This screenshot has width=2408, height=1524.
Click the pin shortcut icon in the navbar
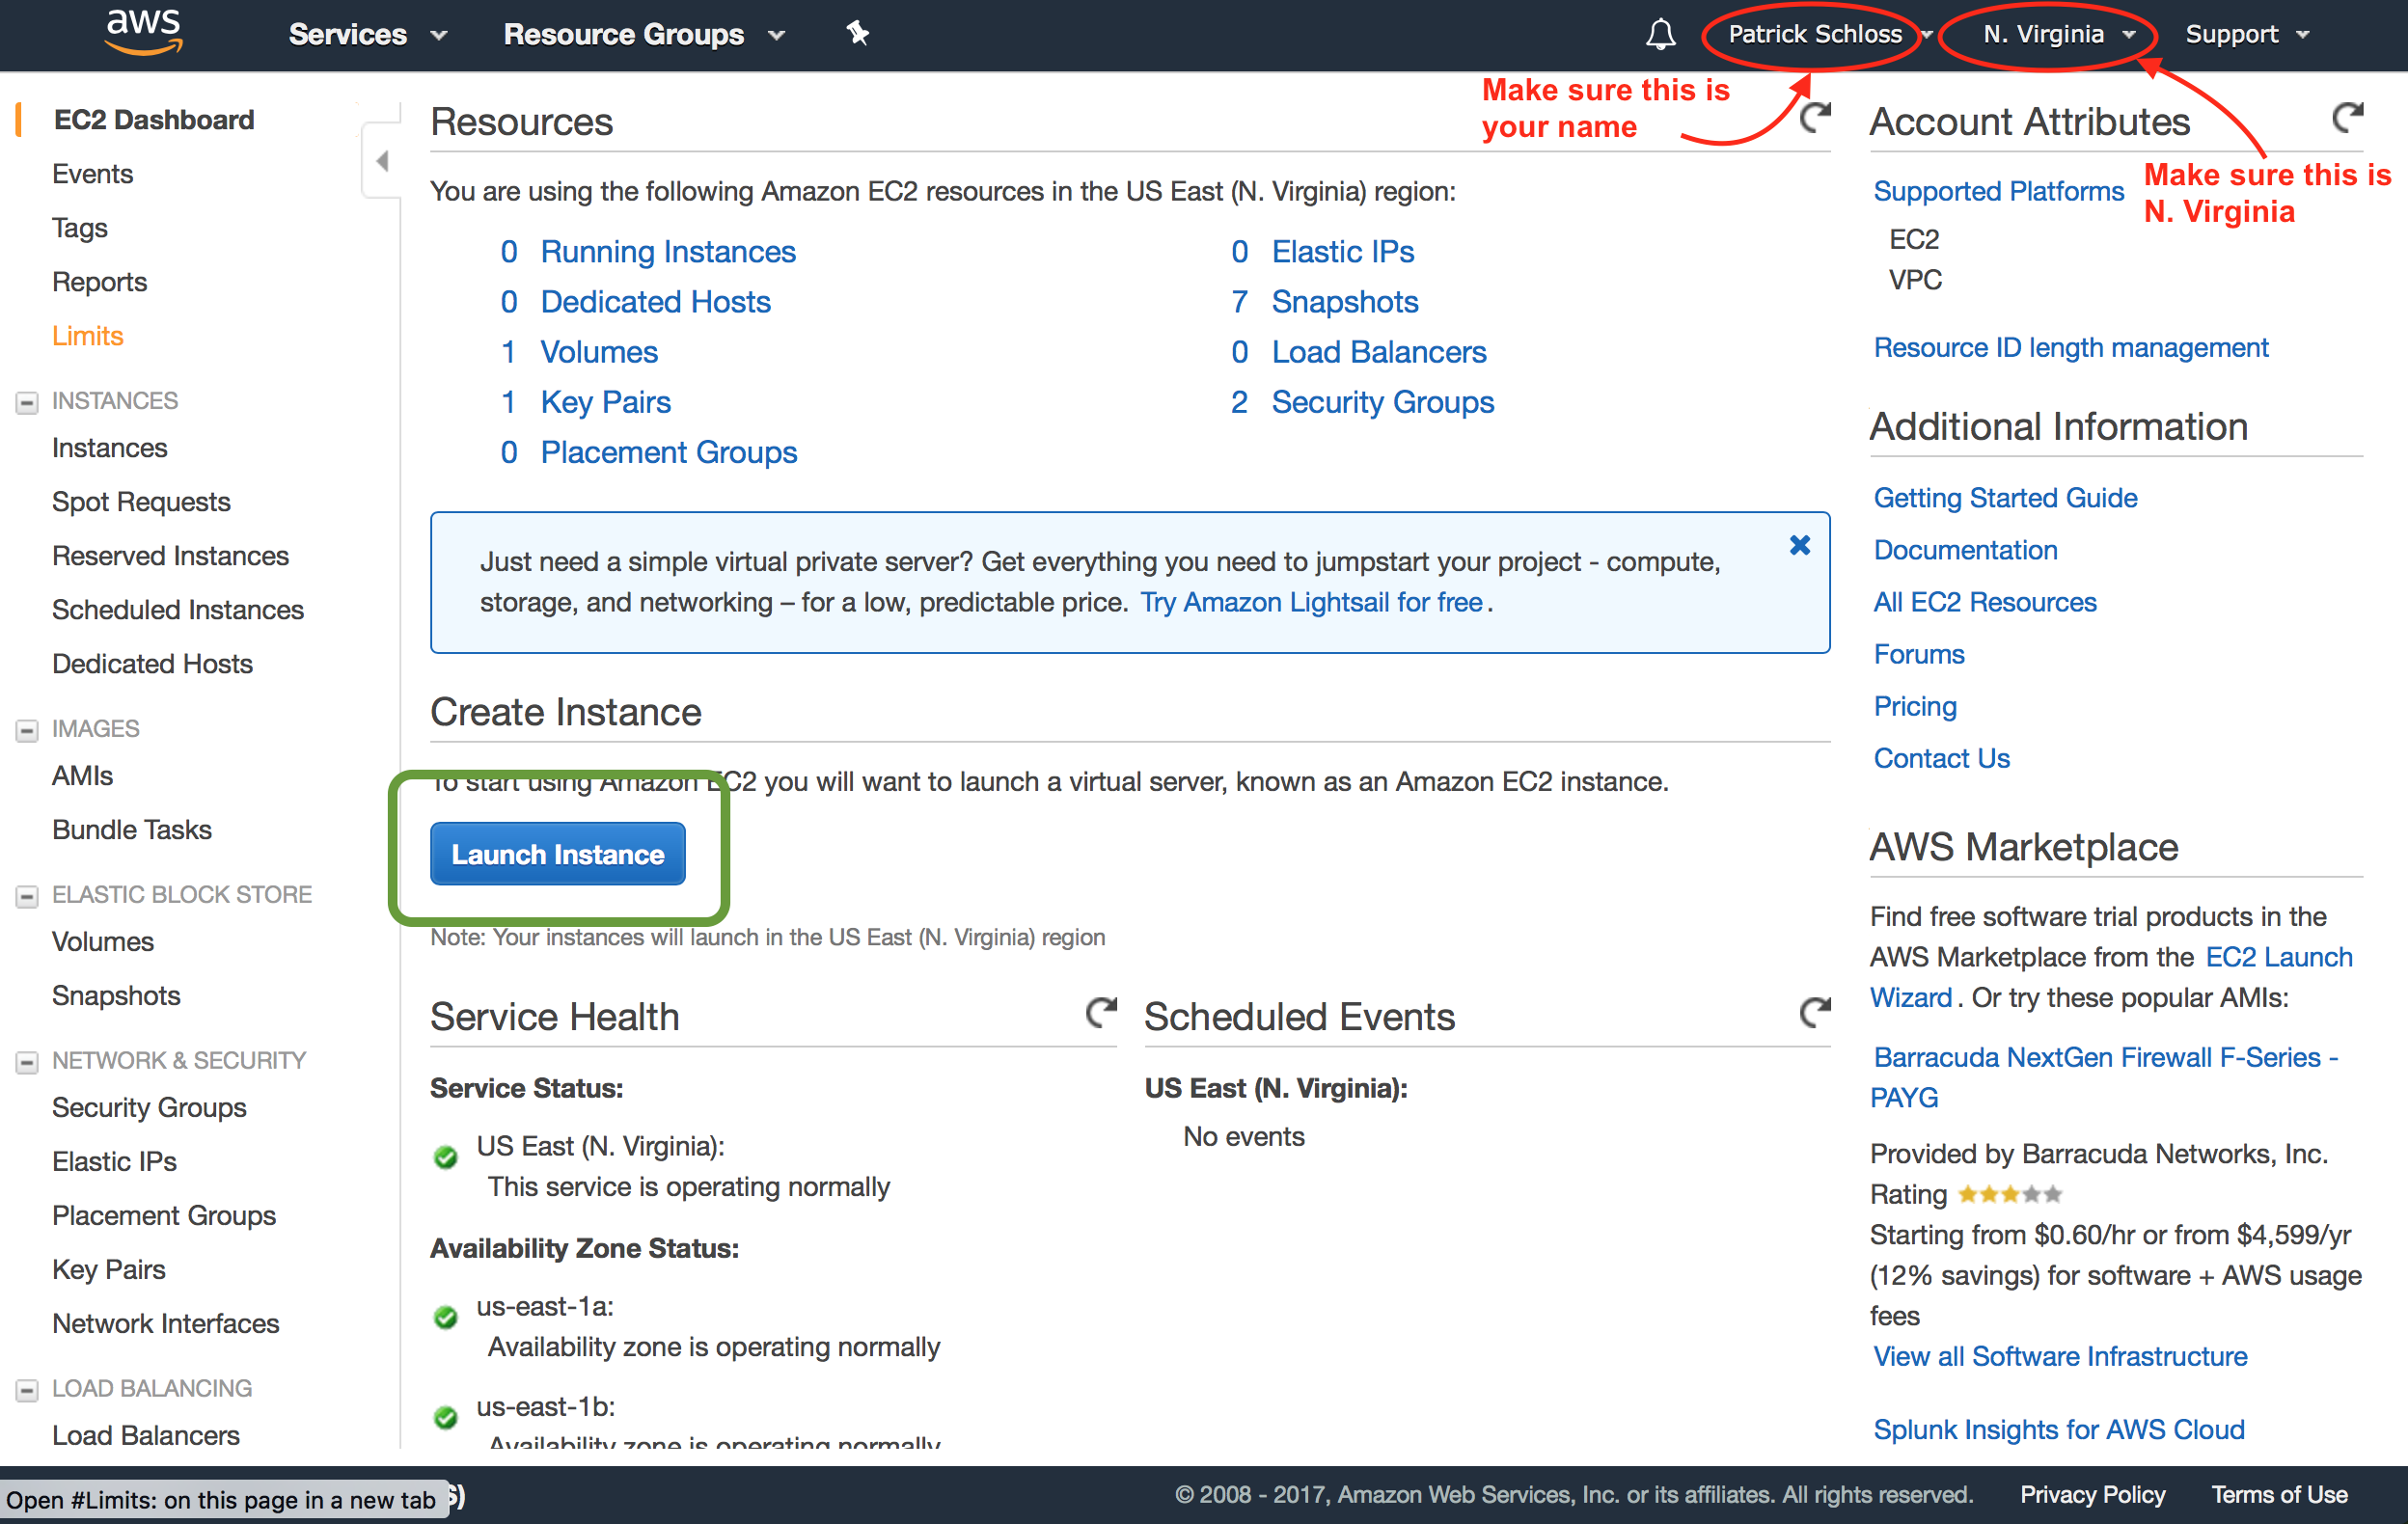point(858,33)
